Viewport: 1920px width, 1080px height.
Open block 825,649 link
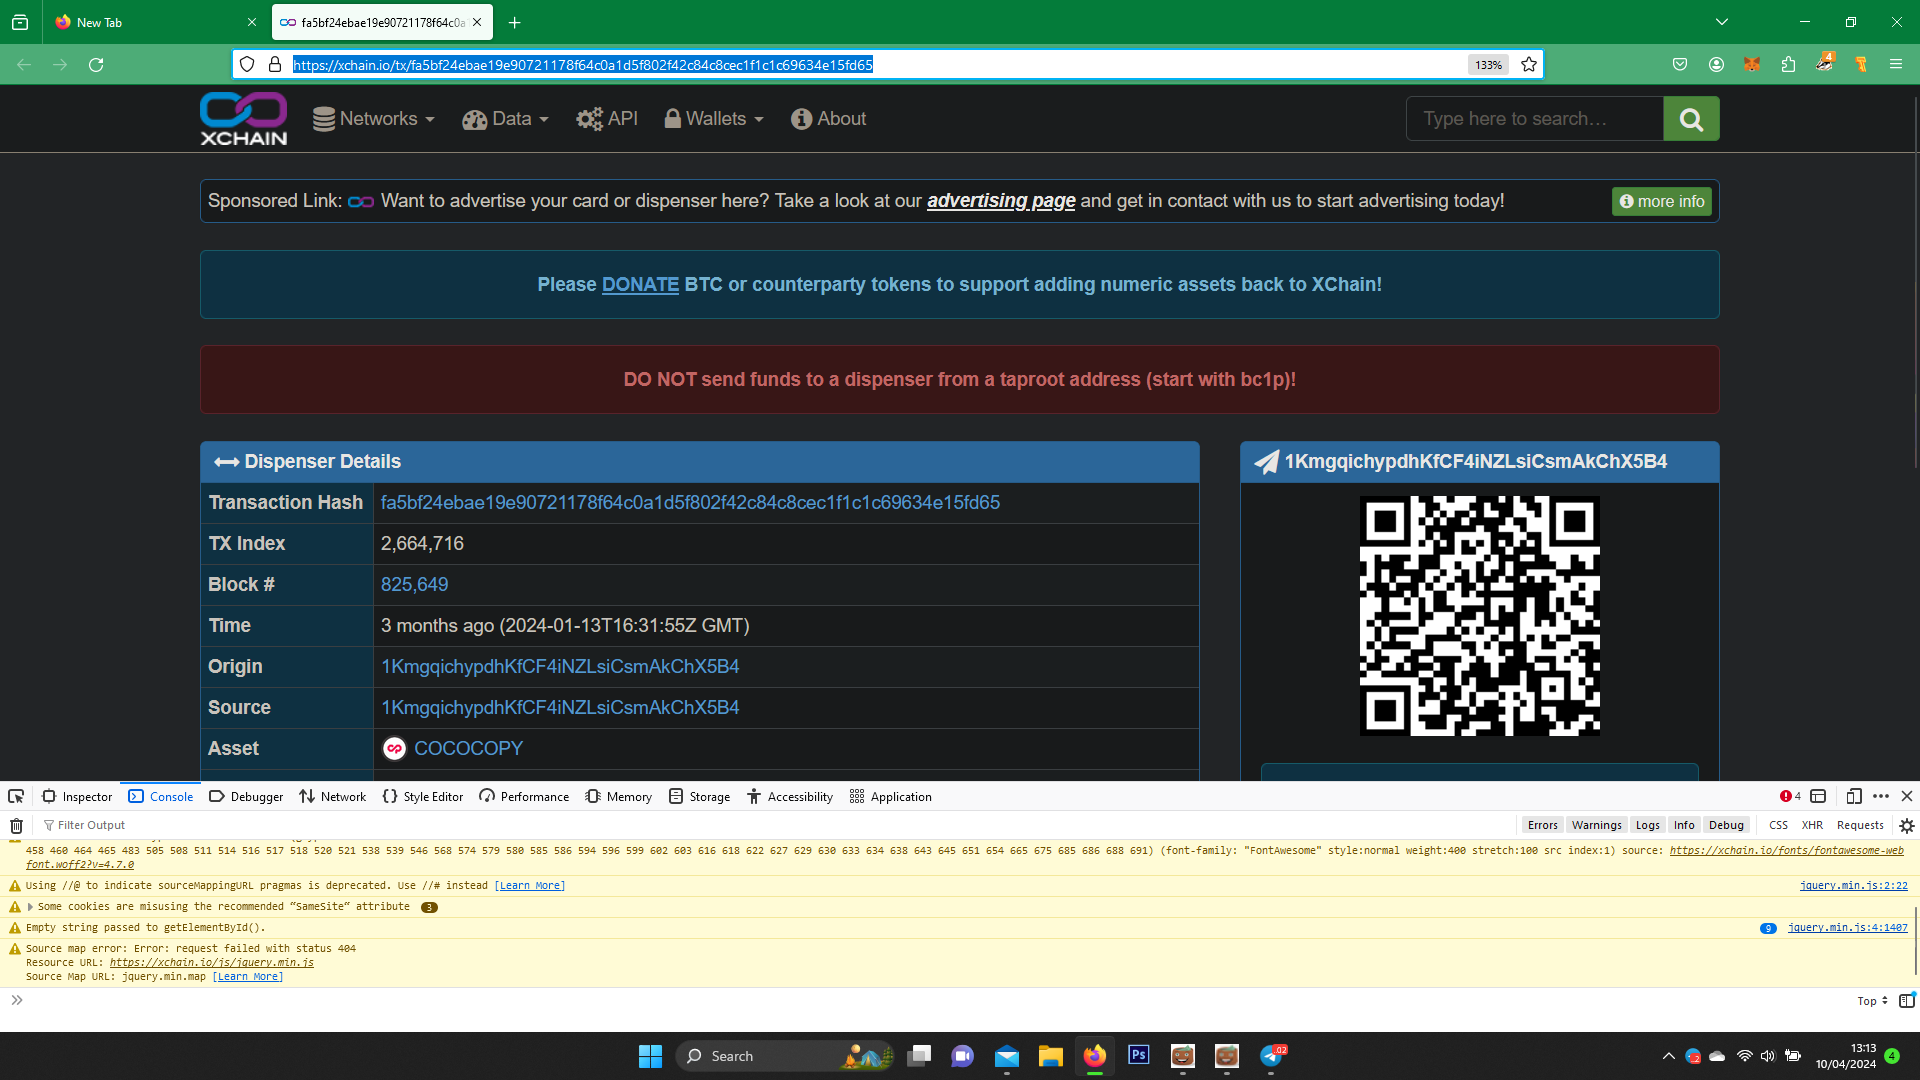coord(414,584)
